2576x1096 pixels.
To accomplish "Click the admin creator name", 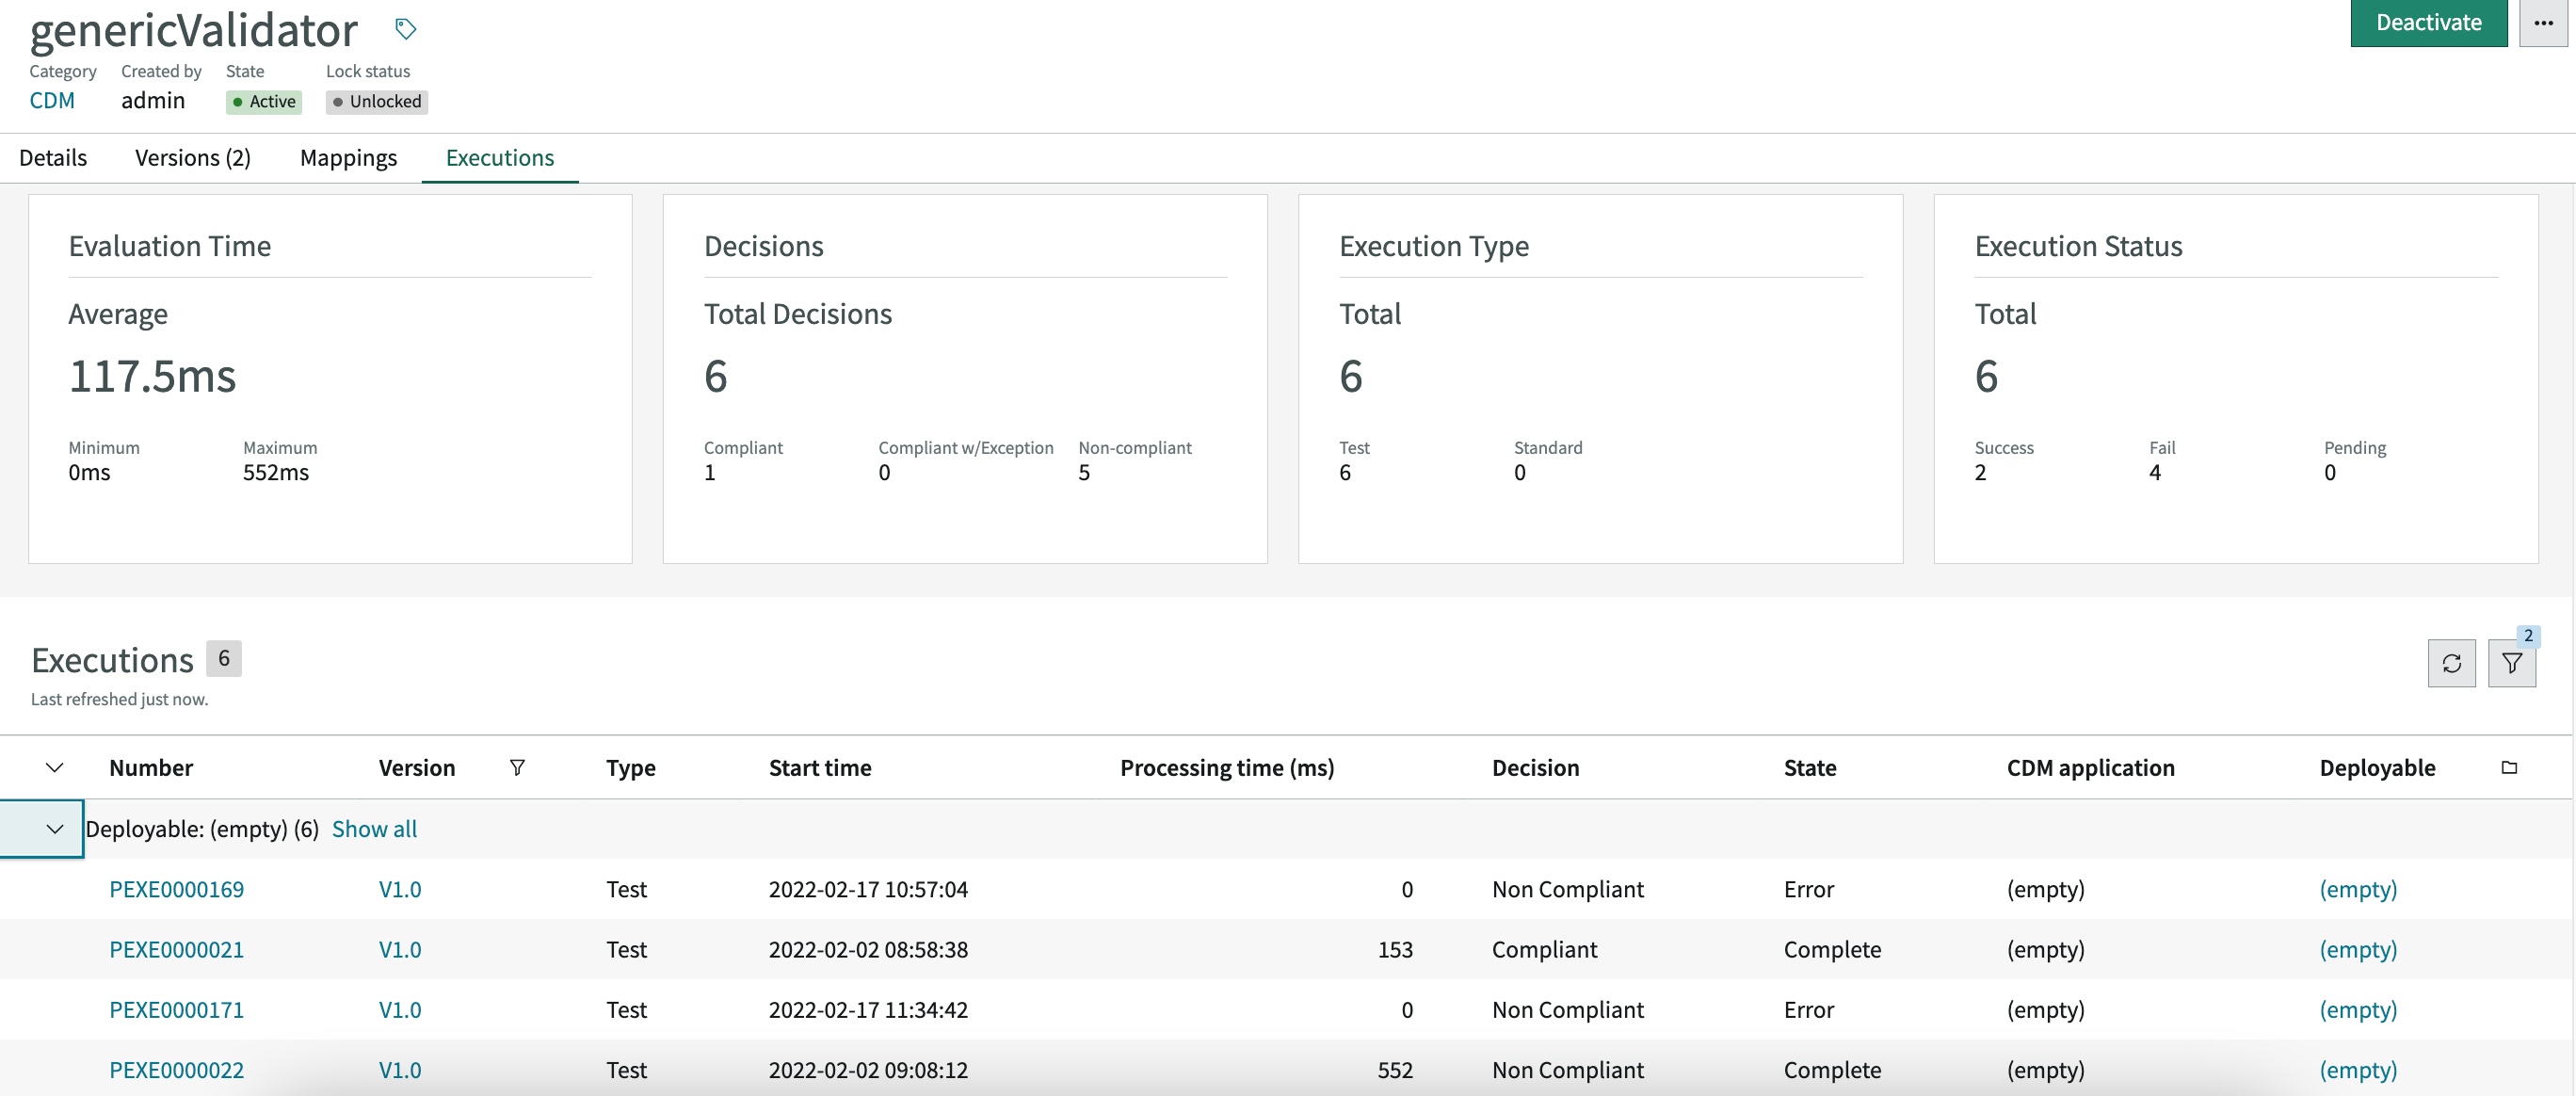I will tap(153, 101).
